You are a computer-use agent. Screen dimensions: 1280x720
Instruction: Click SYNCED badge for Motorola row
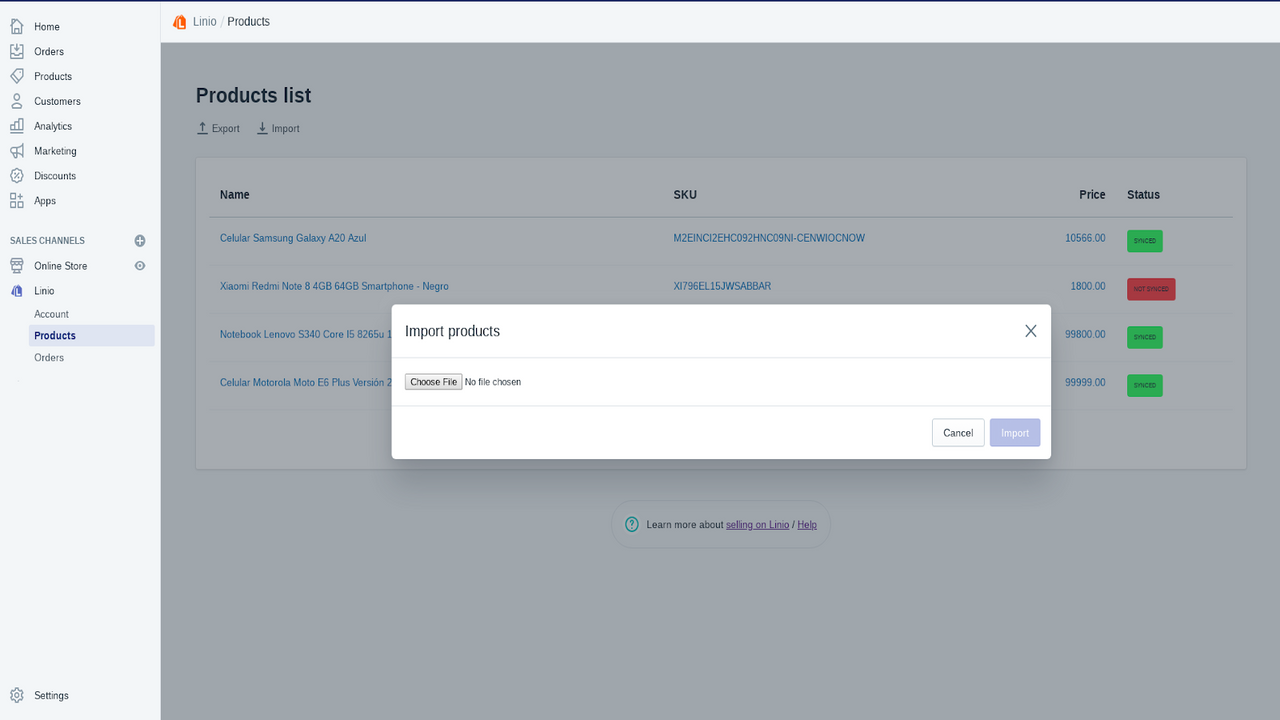(1145, 385)
